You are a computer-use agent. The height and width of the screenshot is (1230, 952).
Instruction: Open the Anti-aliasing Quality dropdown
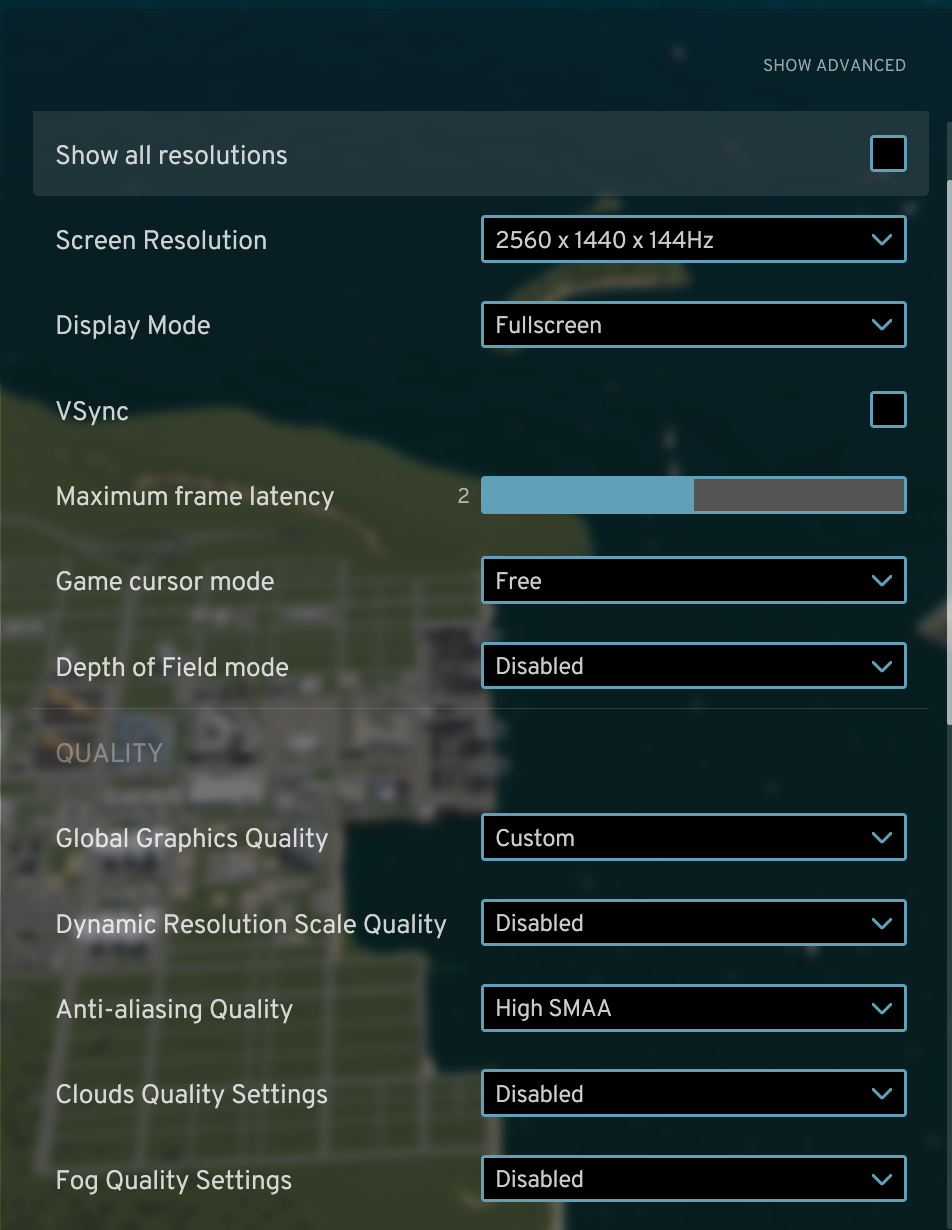694,1008
